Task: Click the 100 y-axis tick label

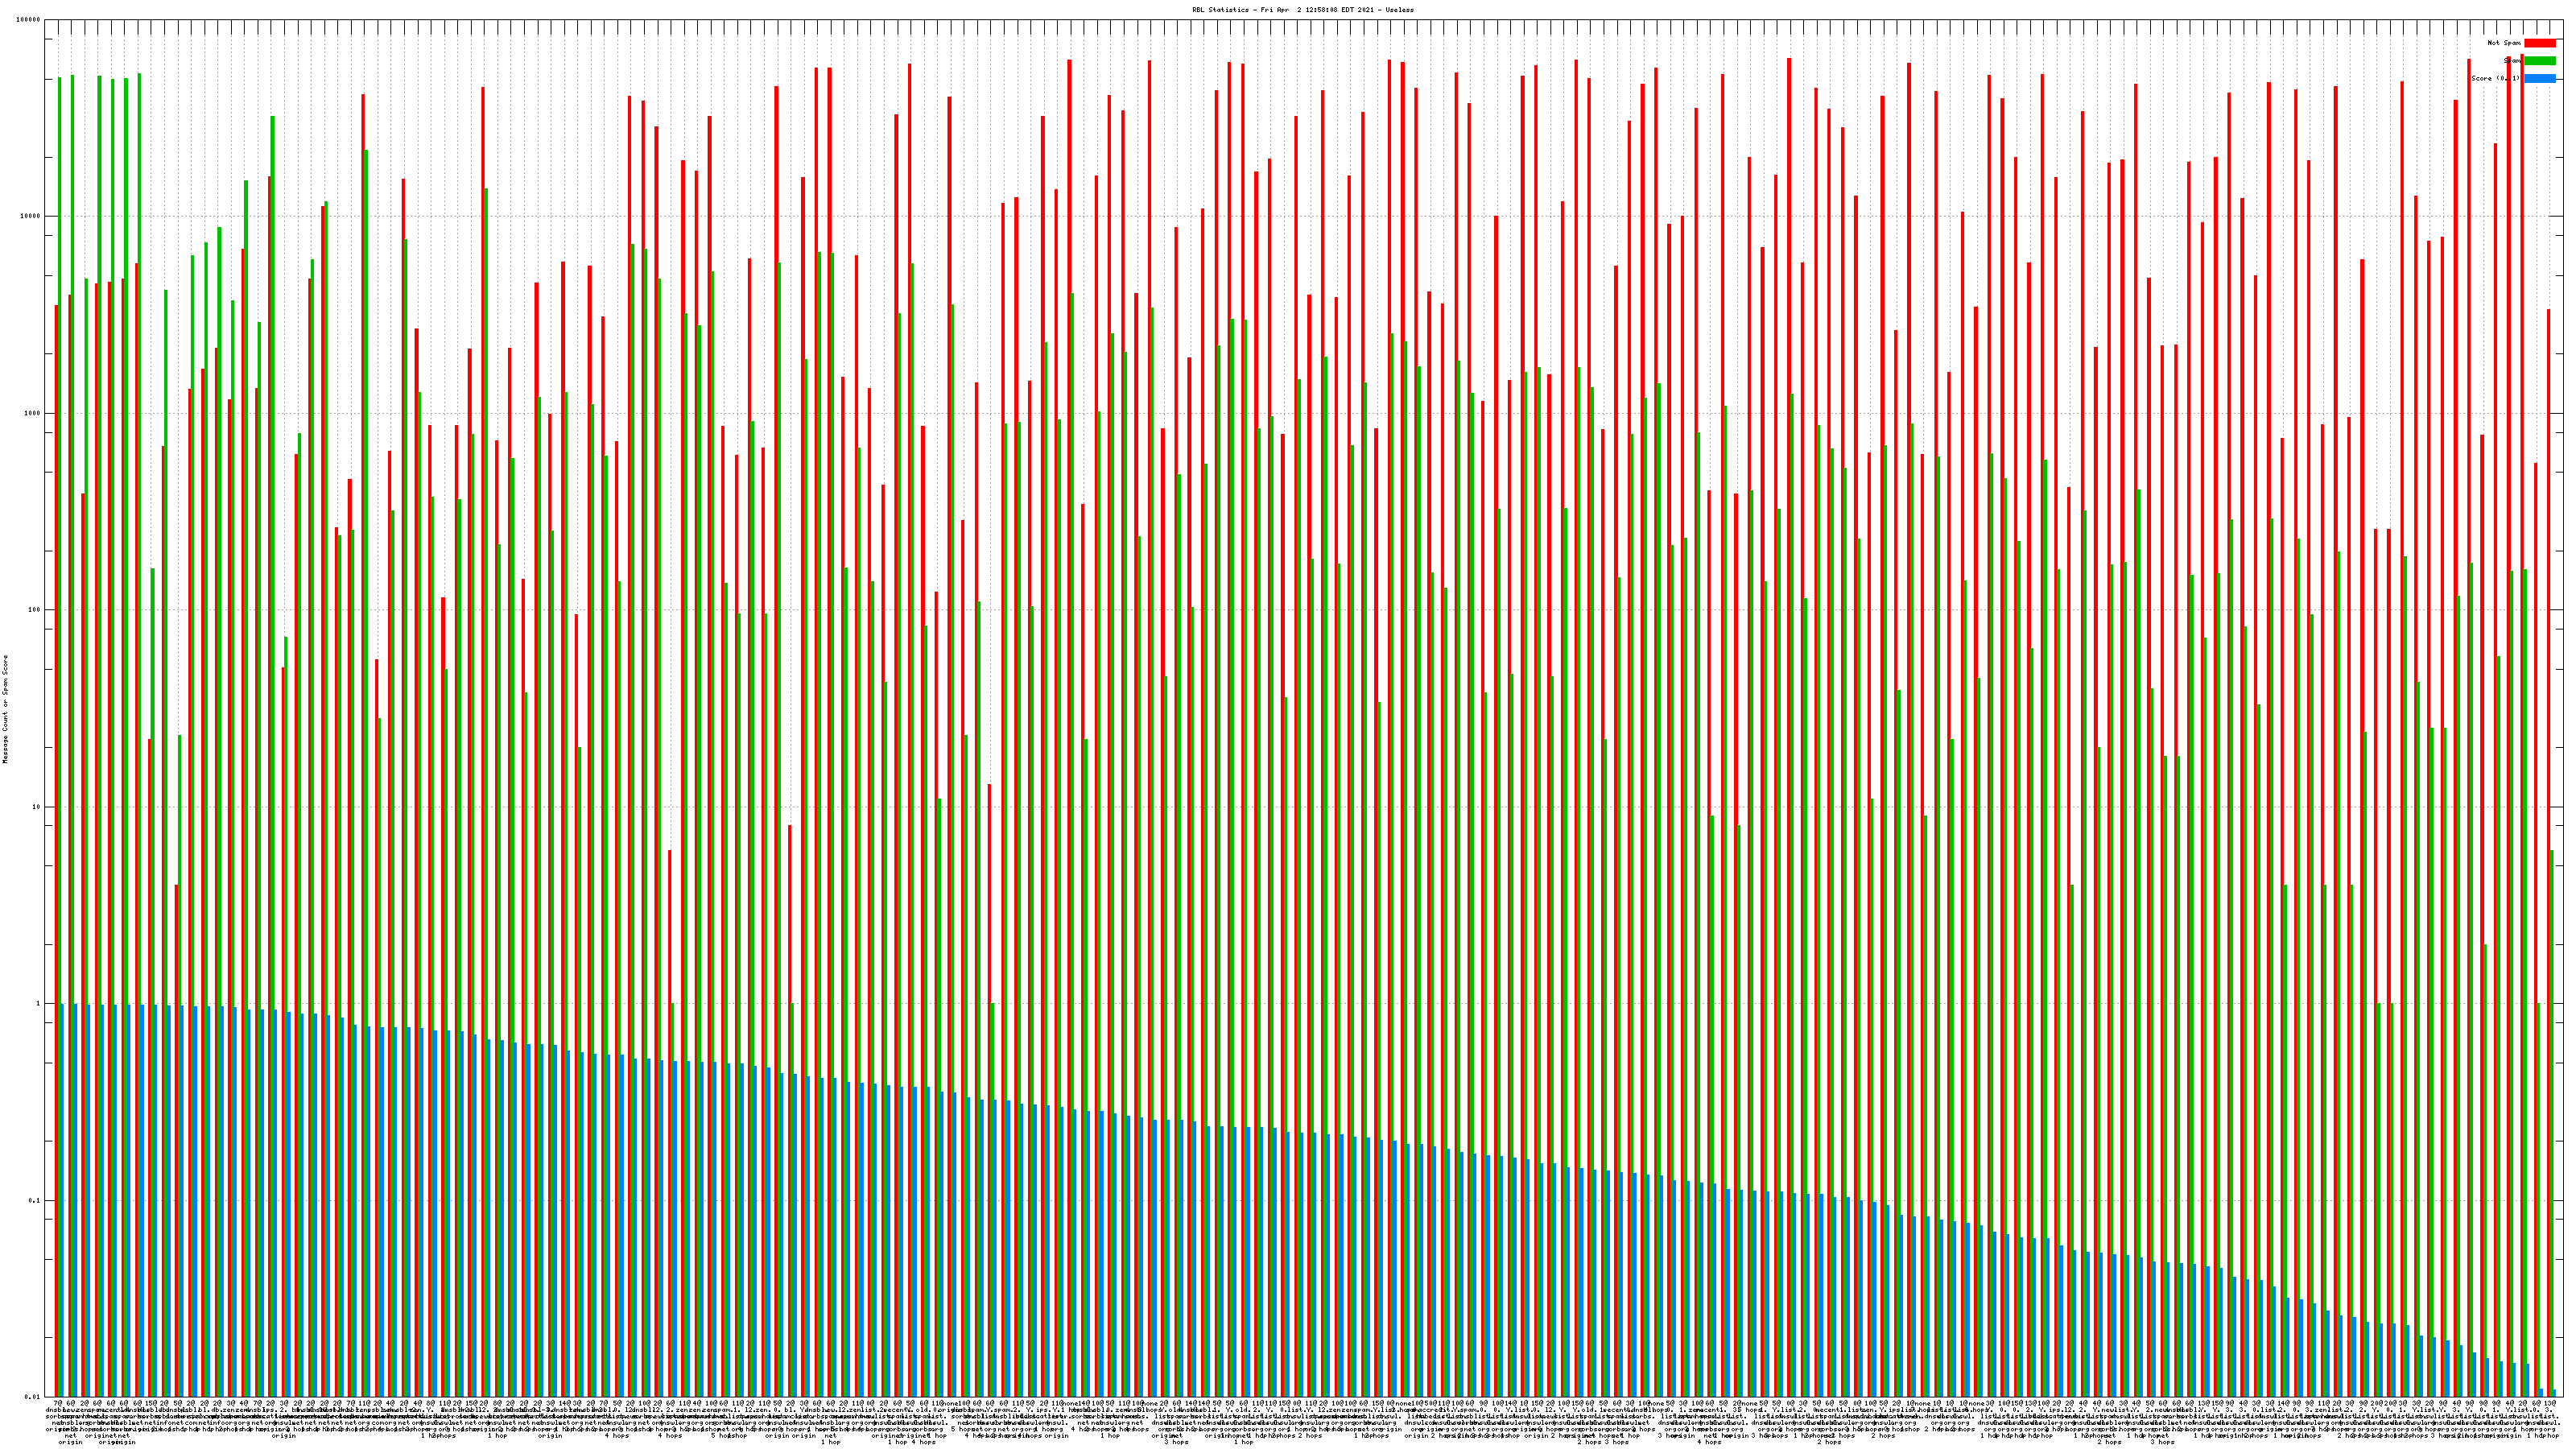Action: click(x=35, y=610)
